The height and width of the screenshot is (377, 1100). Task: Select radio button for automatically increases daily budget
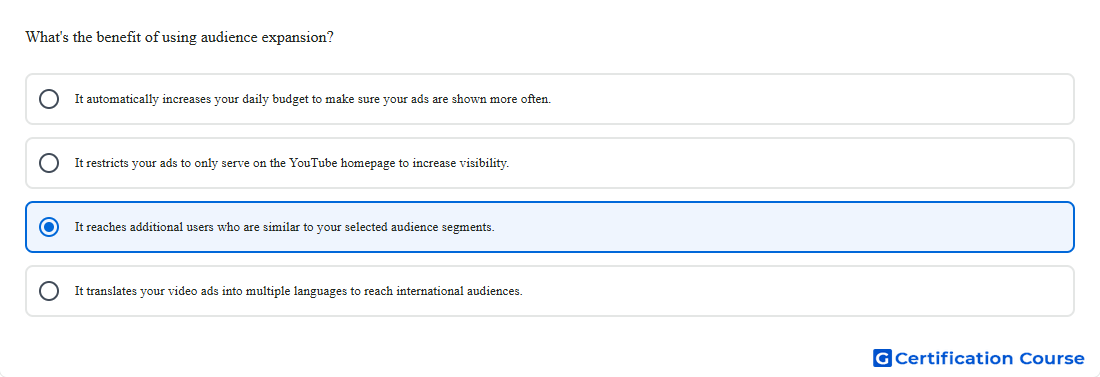pyautogui.click(x=49, y=99)
